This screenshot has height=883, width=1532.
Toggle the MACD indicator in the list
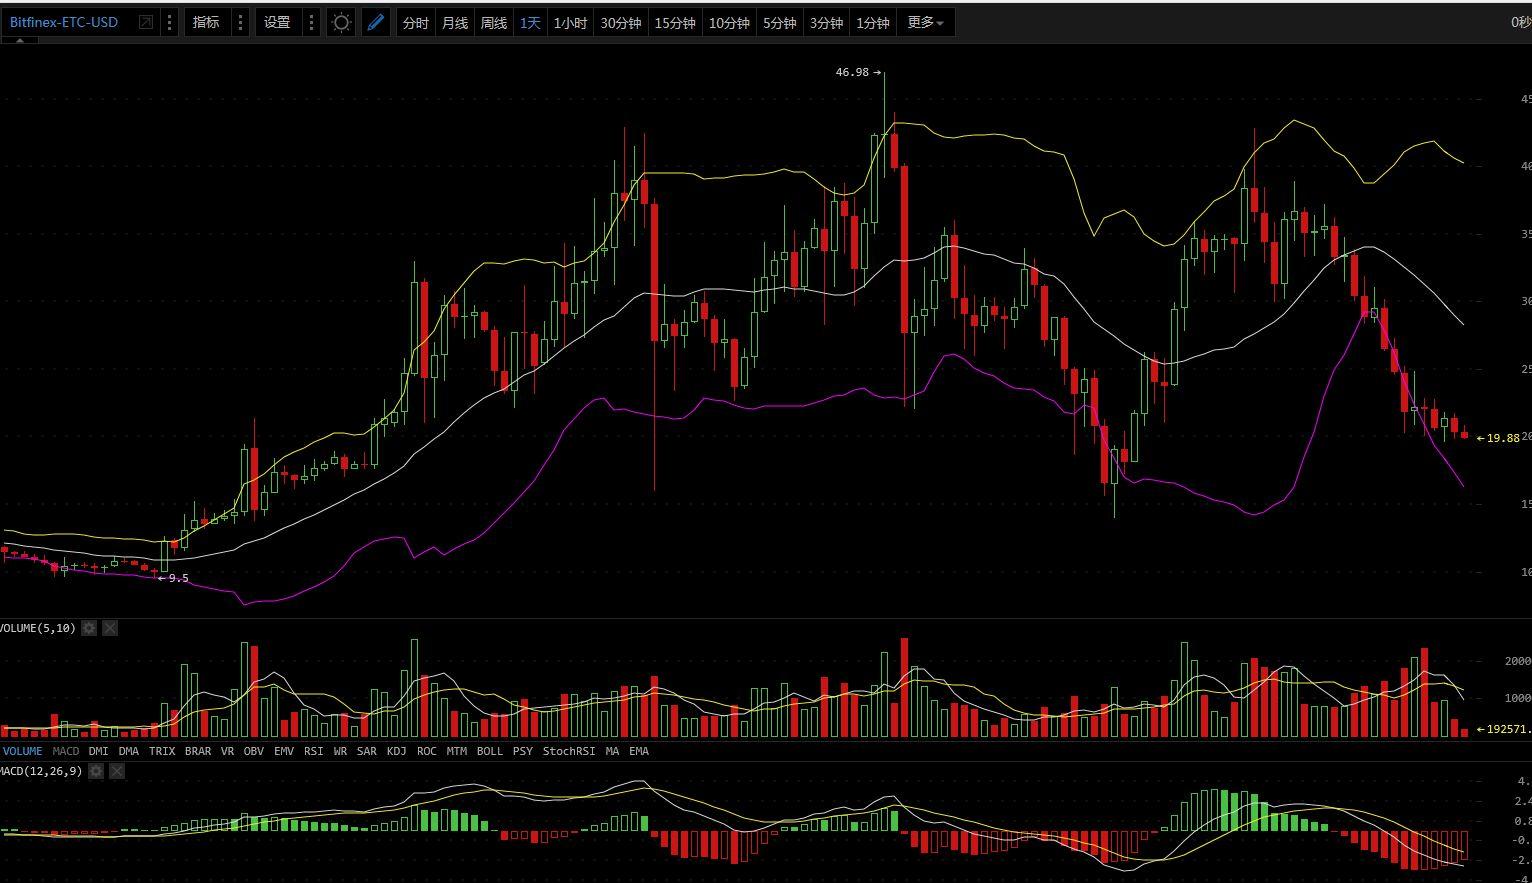[66, 751]
